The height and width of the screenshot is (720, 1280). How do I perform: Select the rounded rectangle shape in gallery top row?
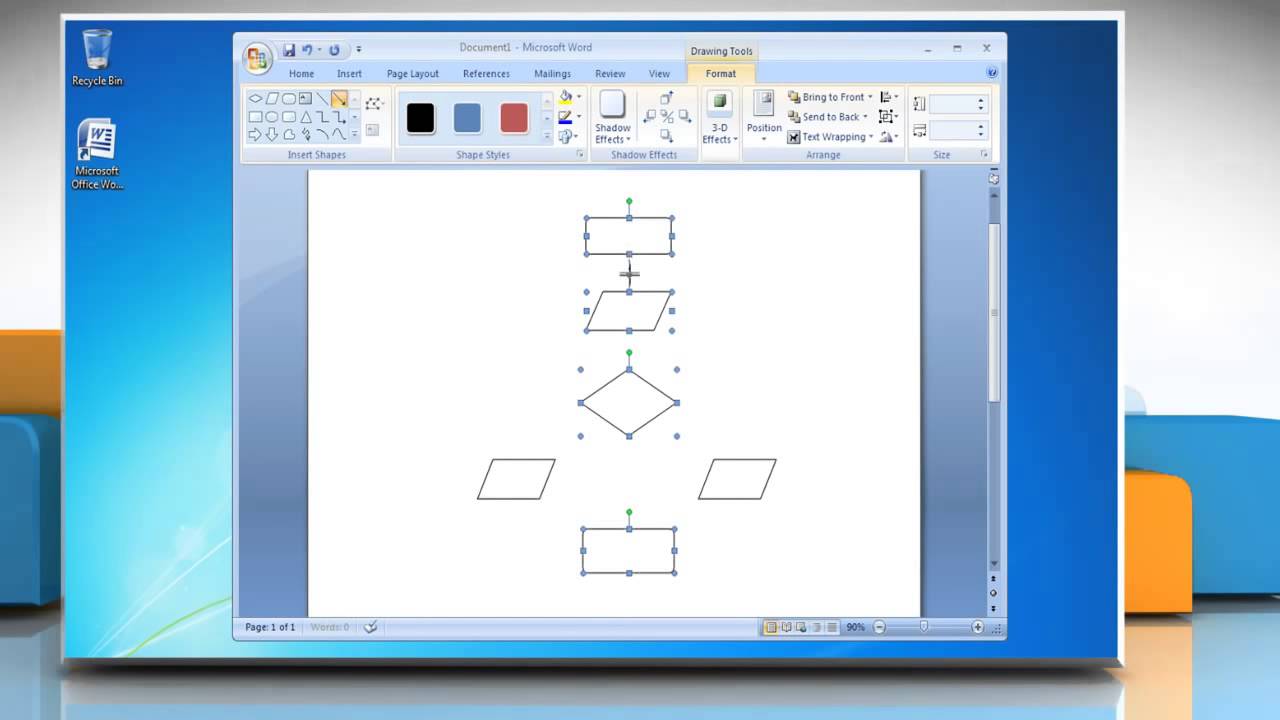[289, 98]
